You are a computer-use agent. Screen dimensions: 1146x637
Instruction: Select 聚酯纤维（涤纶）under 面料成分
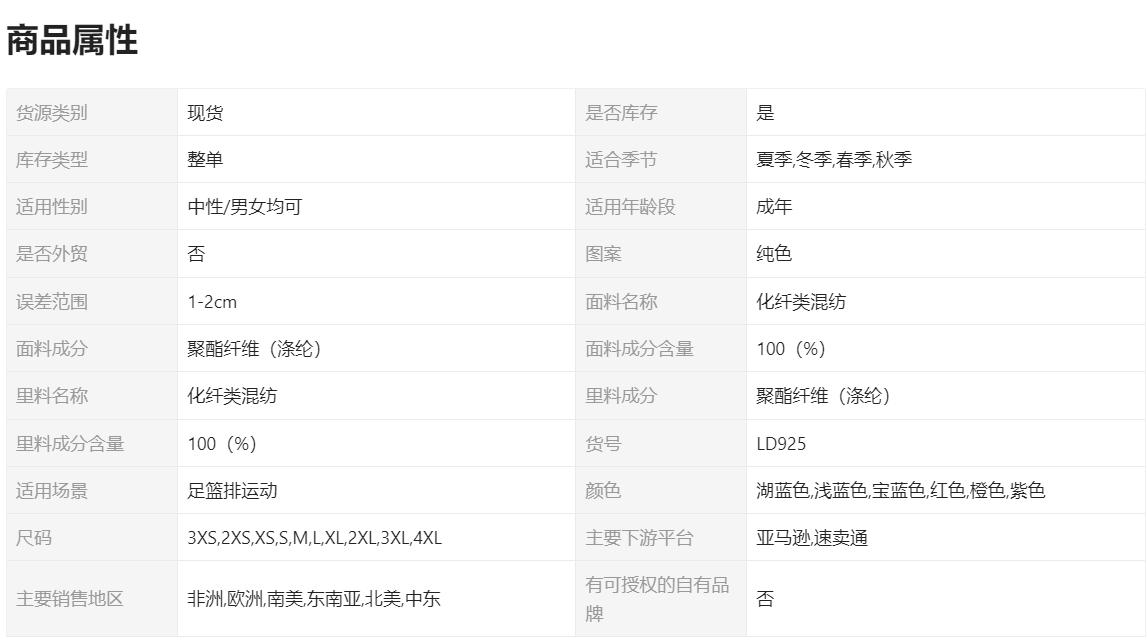point(255,349)
